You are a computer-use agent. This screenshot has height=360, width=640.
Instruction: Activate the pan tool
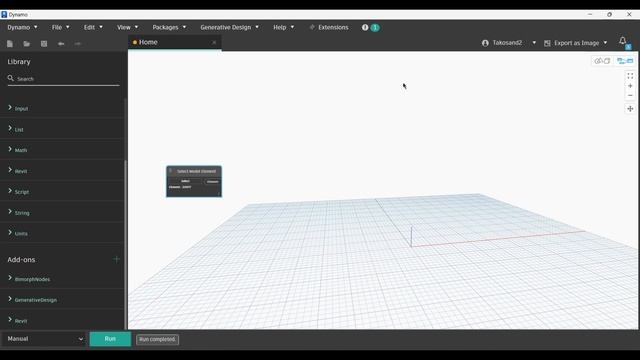(630, 109)
